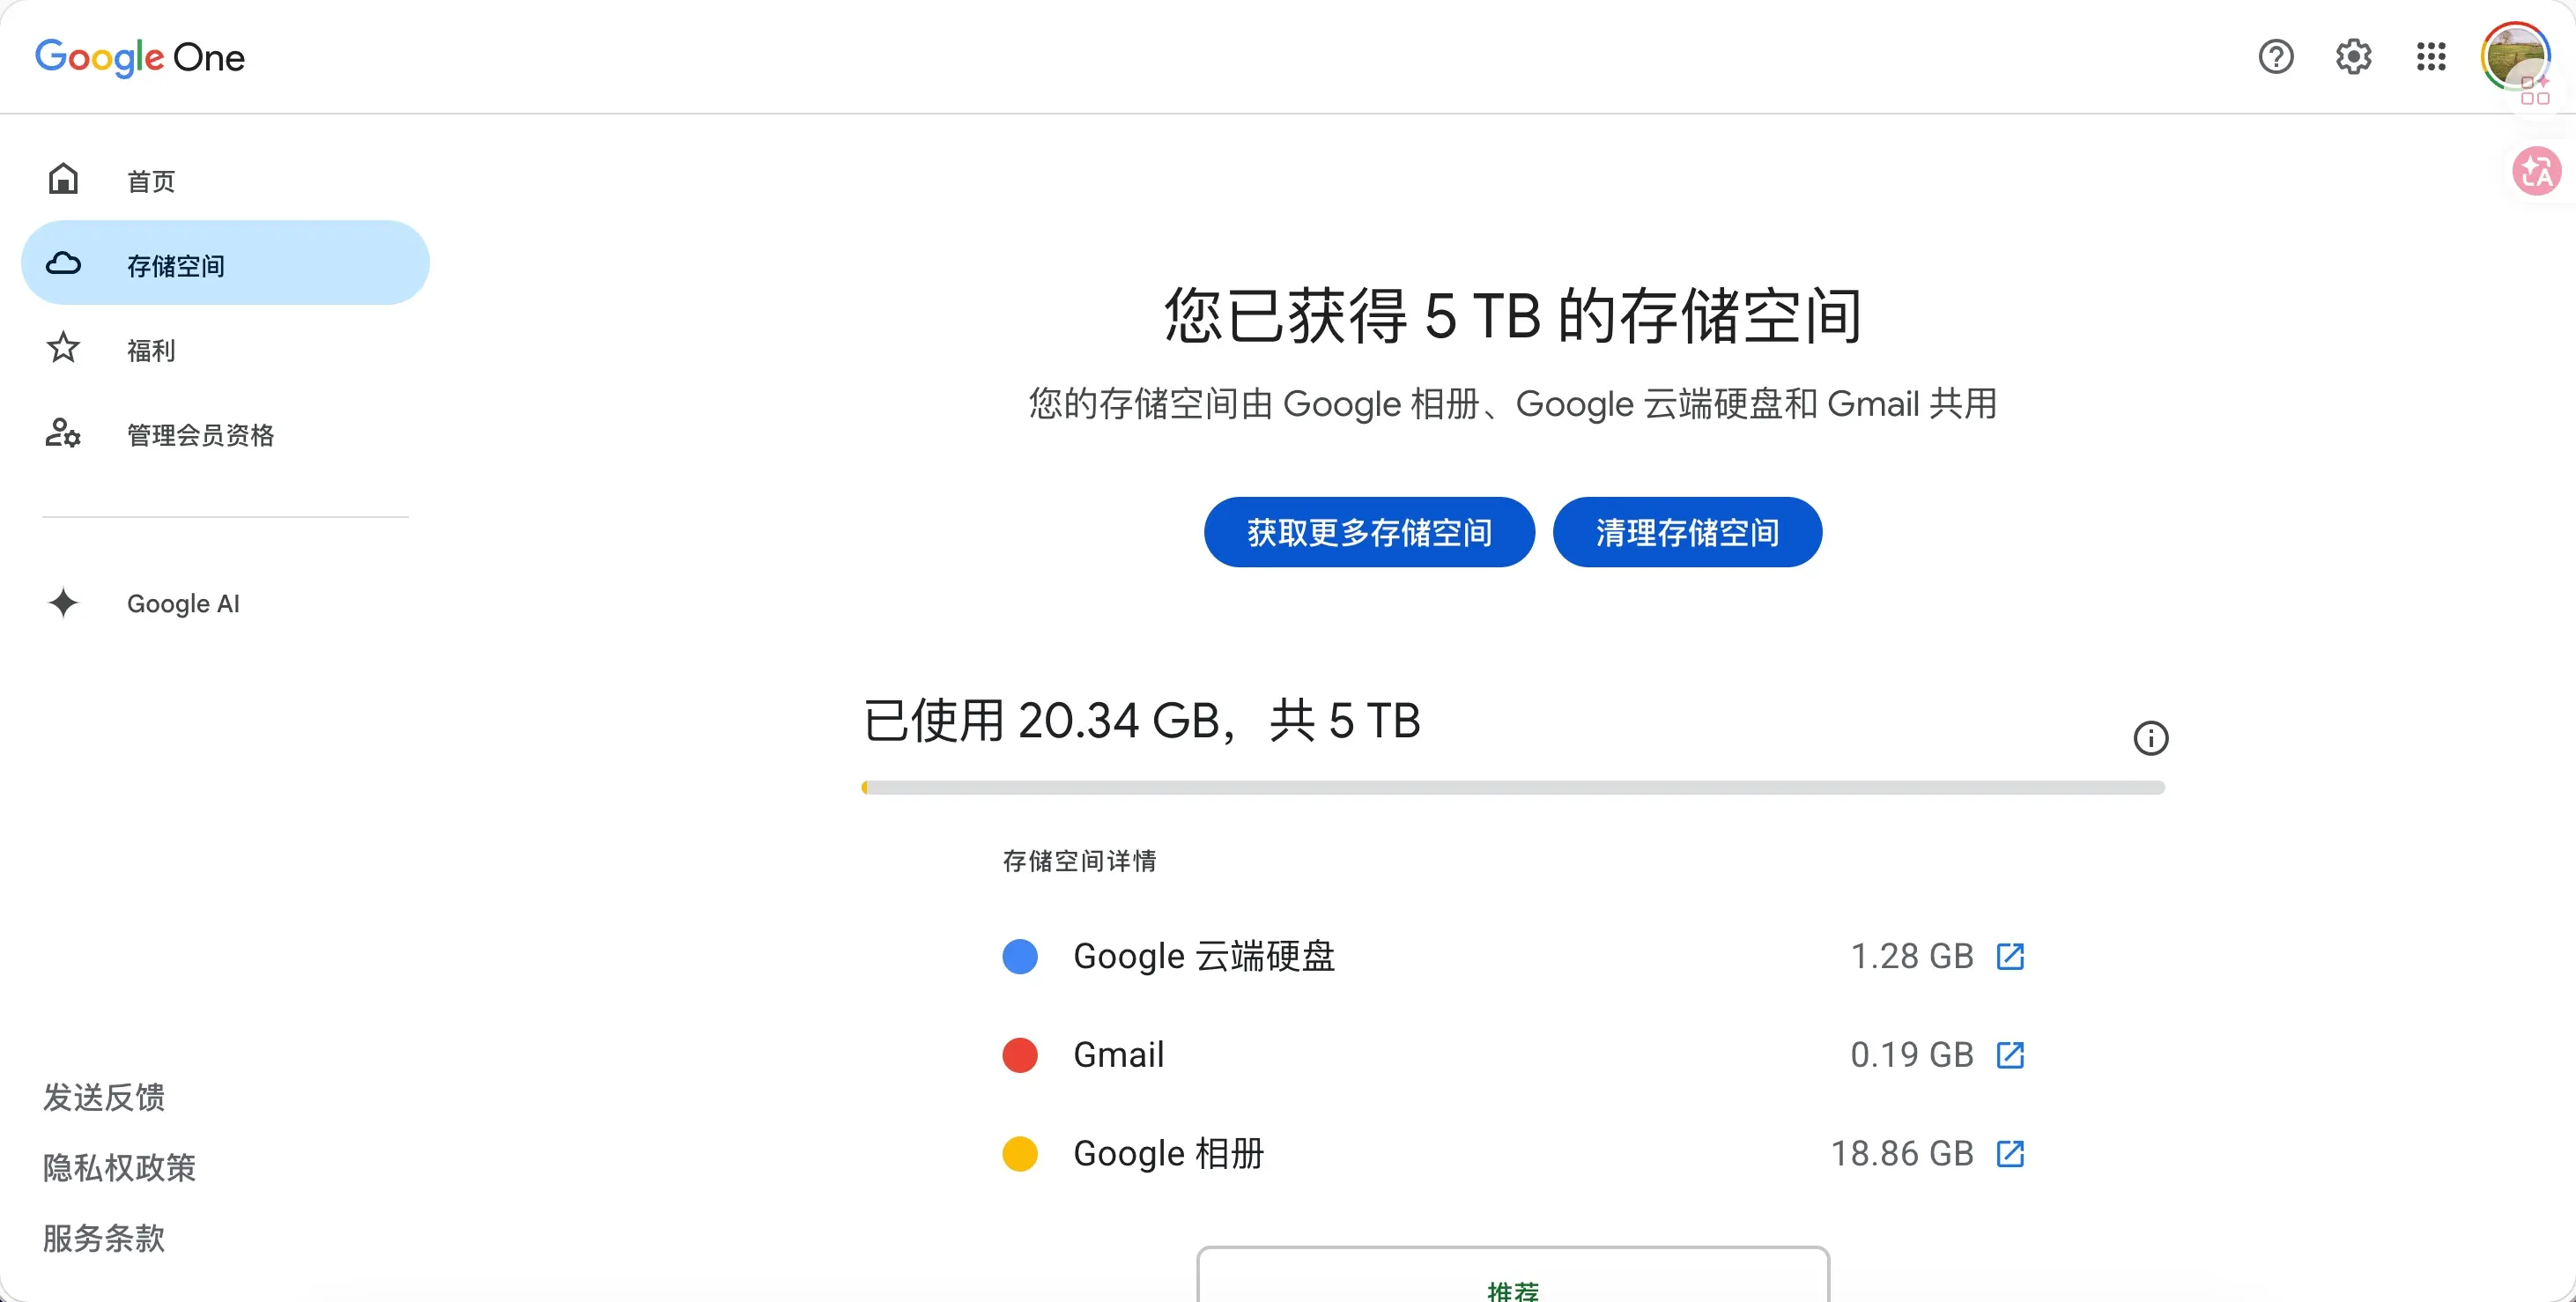Screen dimensions: 2576x1302
Task: Go to 首页 in the sidebar
Action: click(x=225, y=180)
